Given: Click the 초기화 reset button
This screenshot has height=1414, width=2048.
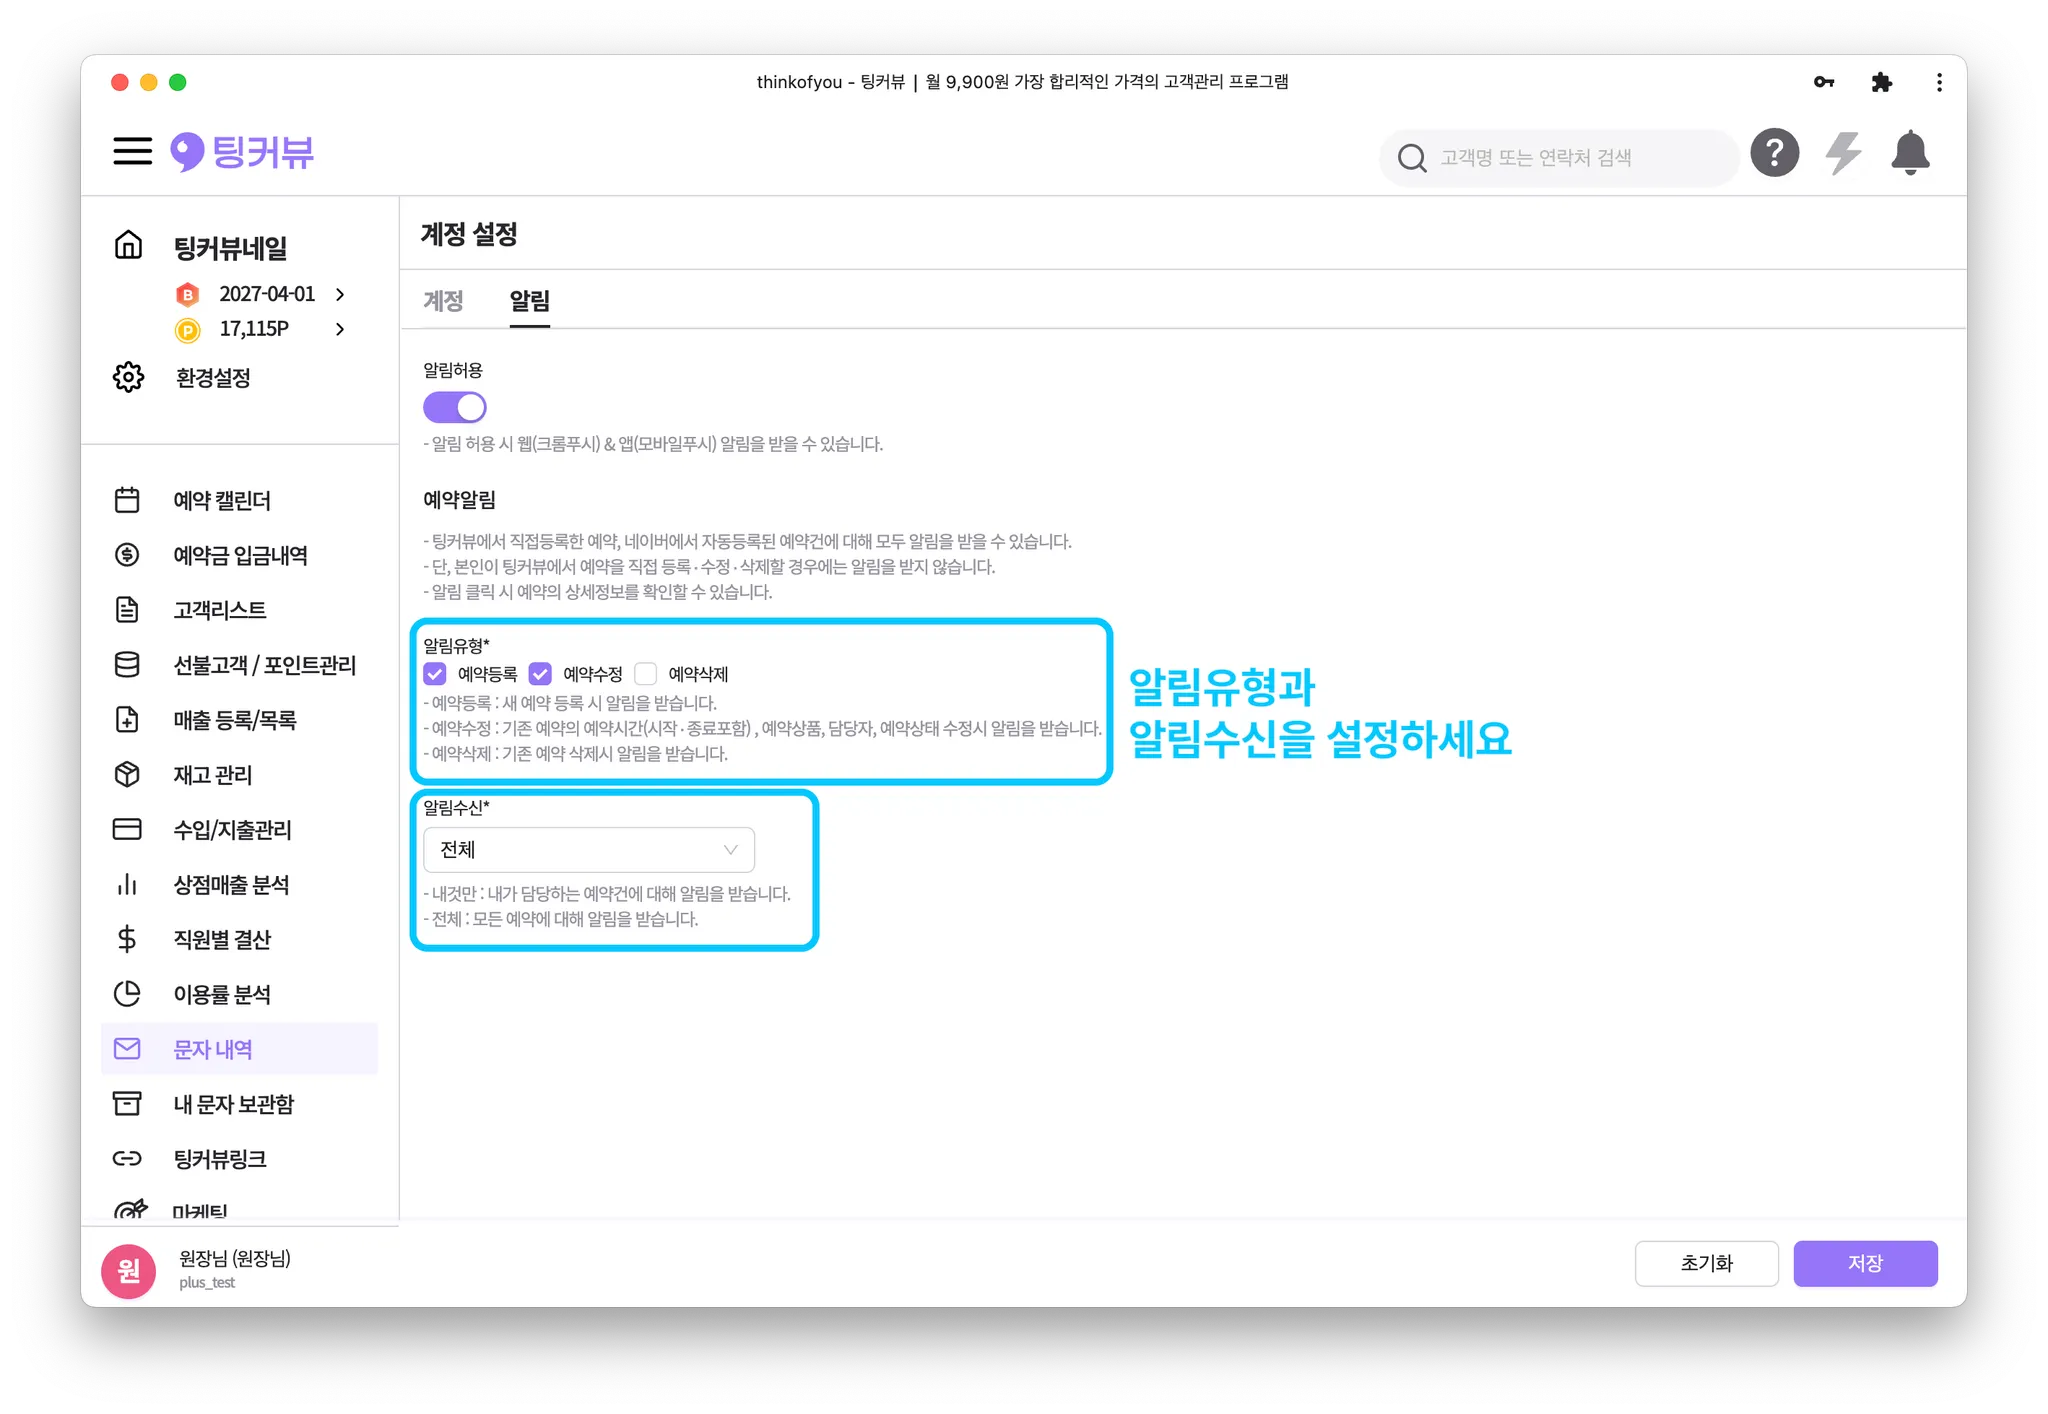Looking at the screenshot, I should coord(1706,1263).
